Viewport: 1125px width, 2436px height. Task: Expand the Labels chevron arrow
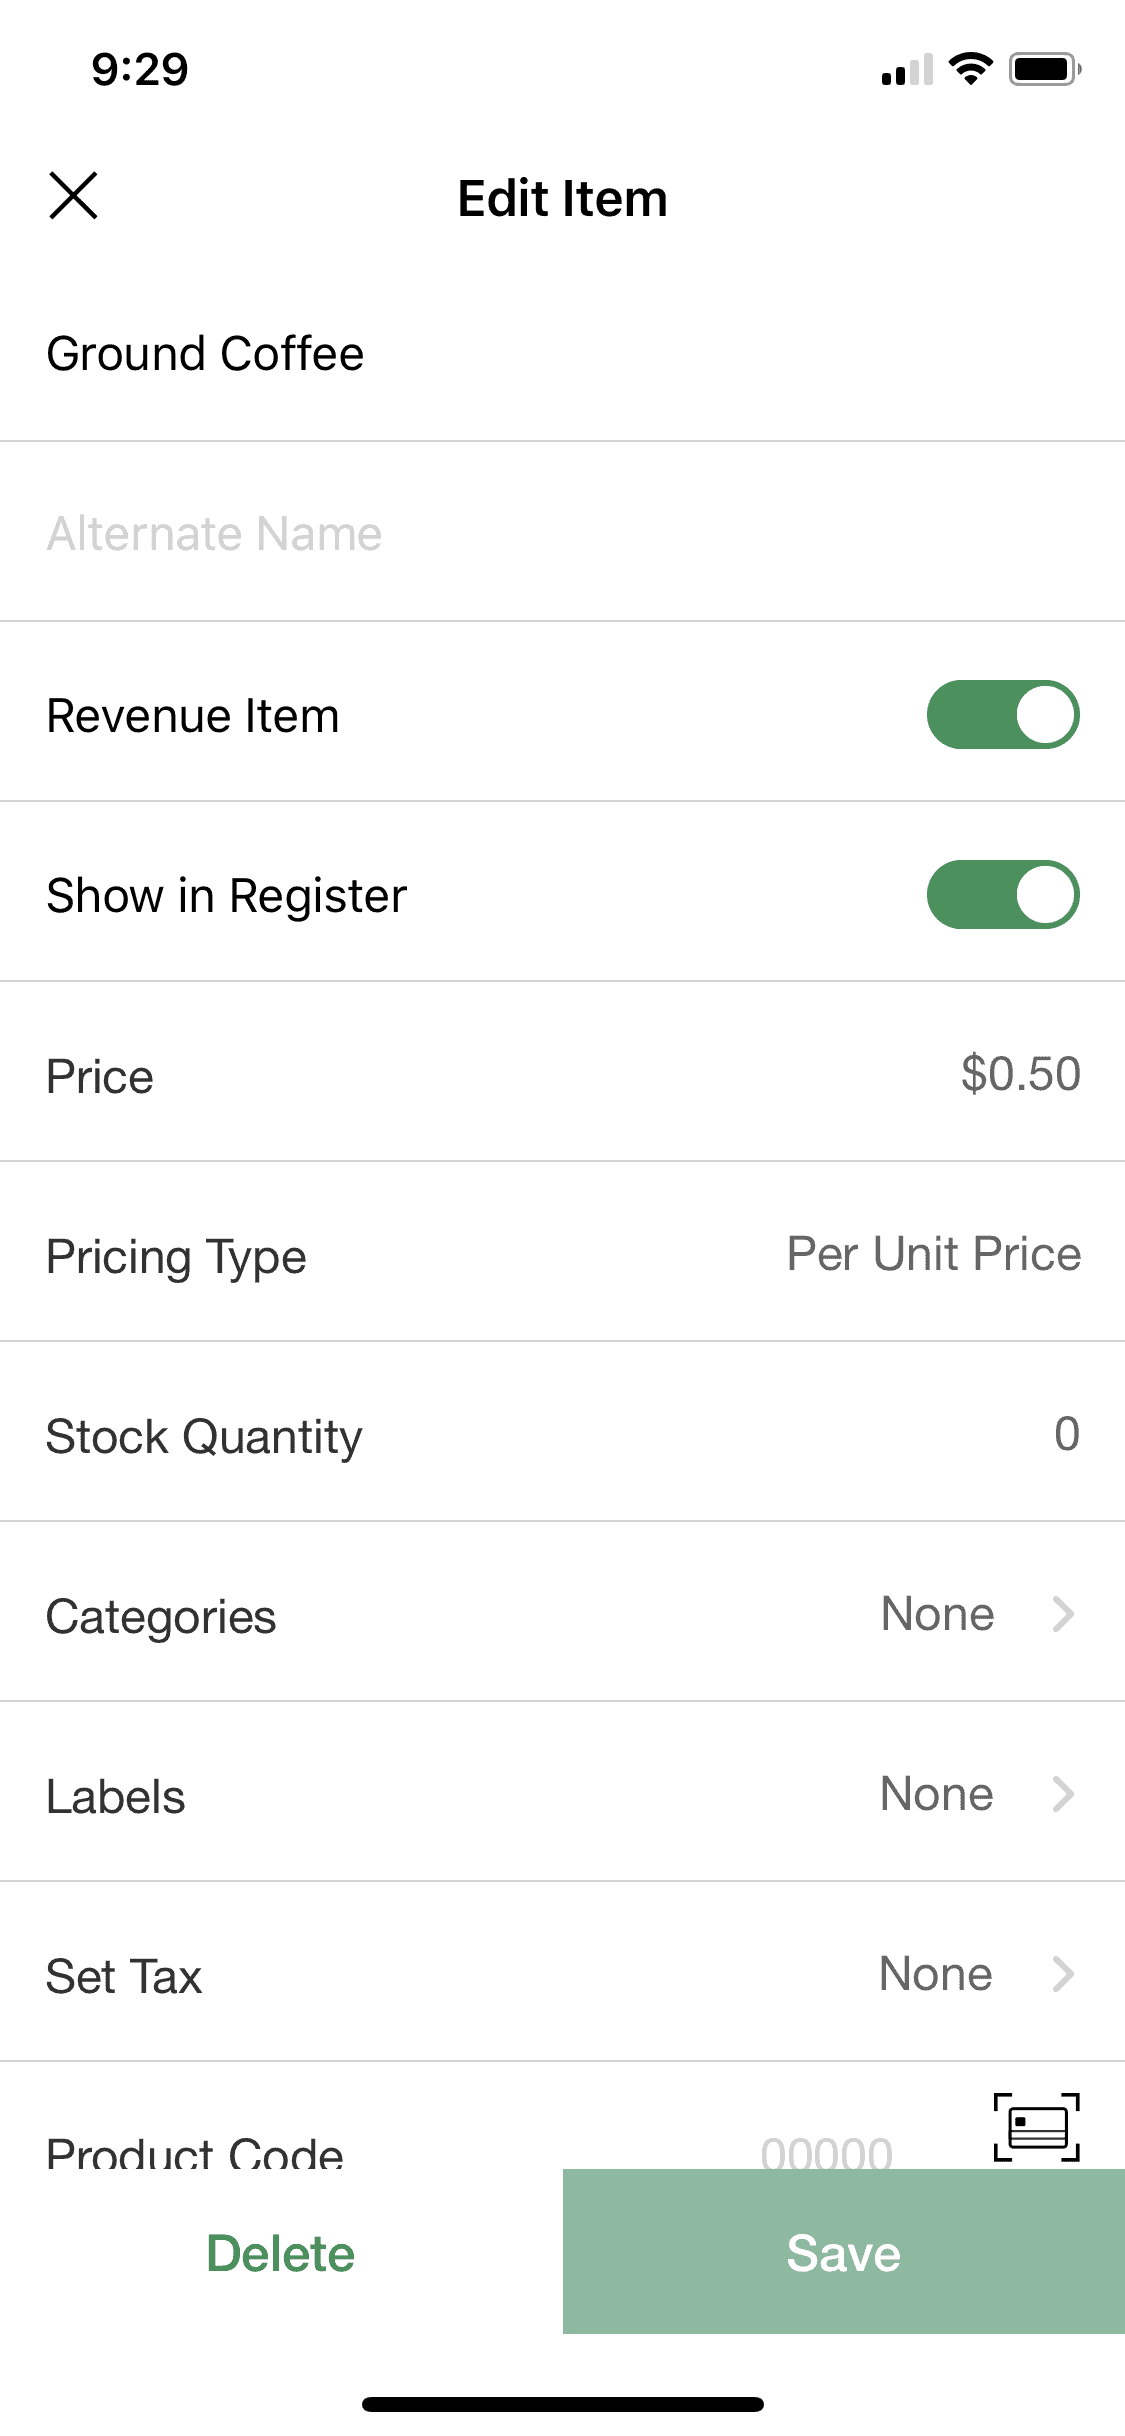tap(1064, 1793)
